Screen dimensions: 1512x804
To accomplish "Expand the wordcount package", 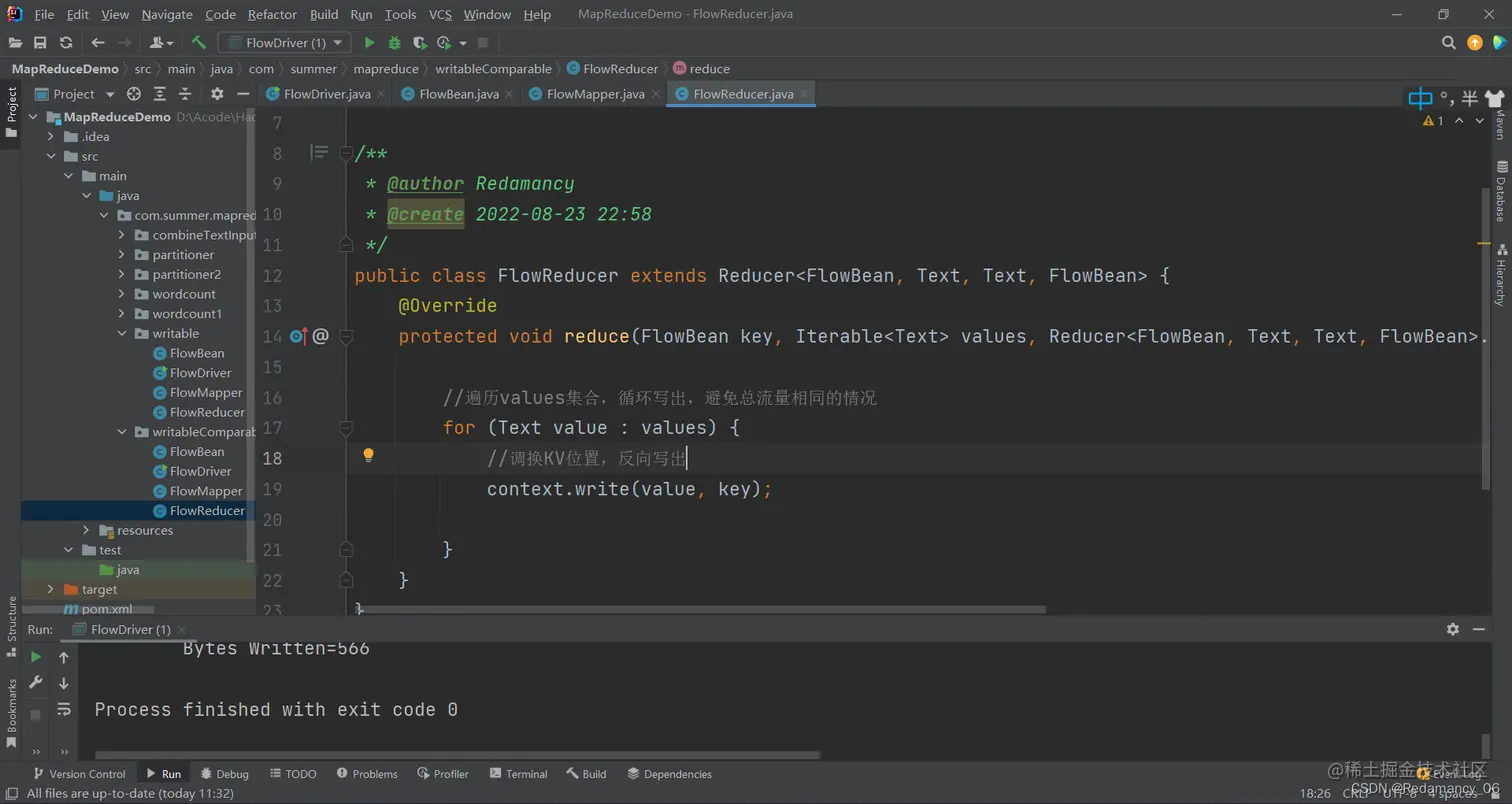I will tap(121, 294).
